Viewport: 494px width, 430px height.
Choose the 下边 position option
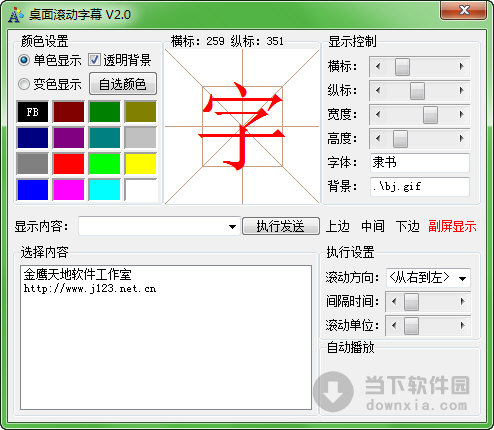coord(407,226)
